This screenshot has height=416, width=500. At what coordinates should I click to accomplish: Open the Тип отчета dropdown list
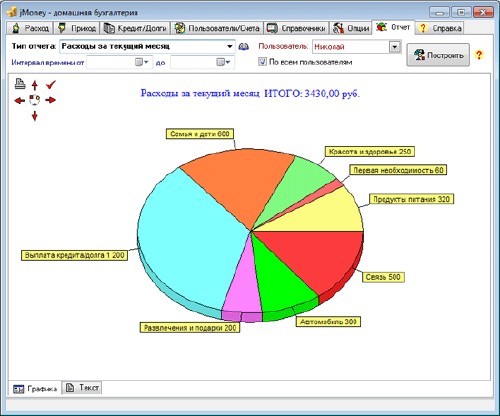230,46
